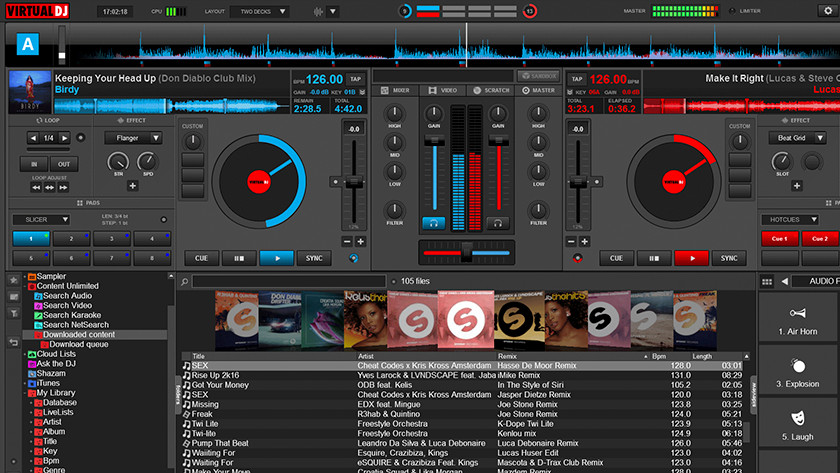Image resolution: width=840 pixels, height=473 pixels.
Task: Click the crossfader handle
Action: pyautogui.click(x=467, y=252)
